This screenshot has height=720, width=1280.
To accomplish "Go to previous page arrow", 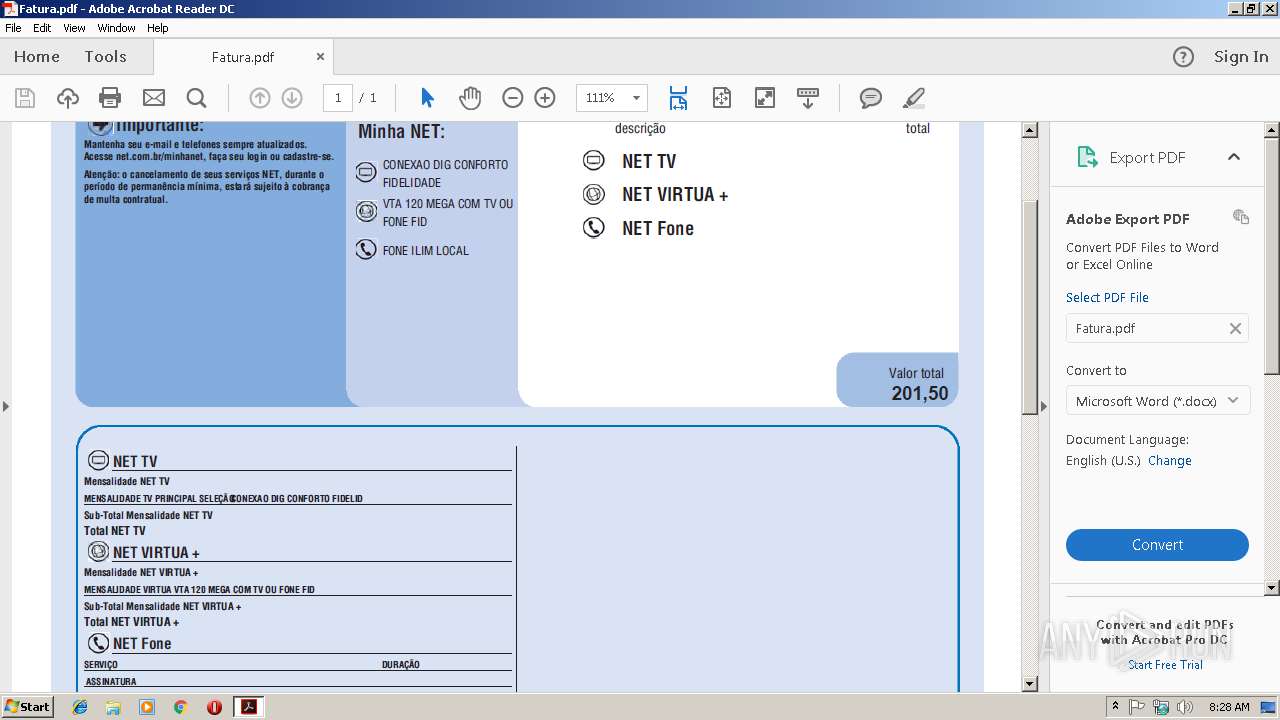I will [260, 98].
